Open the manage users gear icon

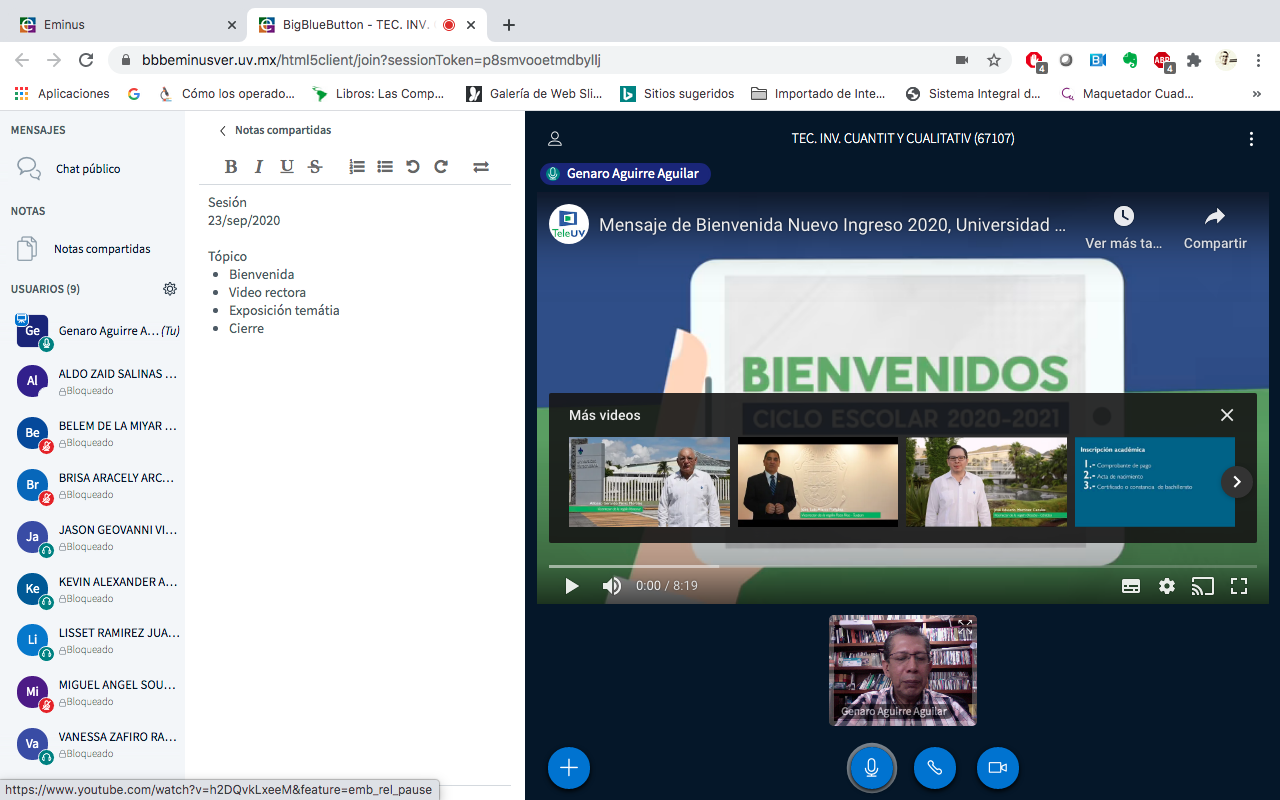coord(170,289)
